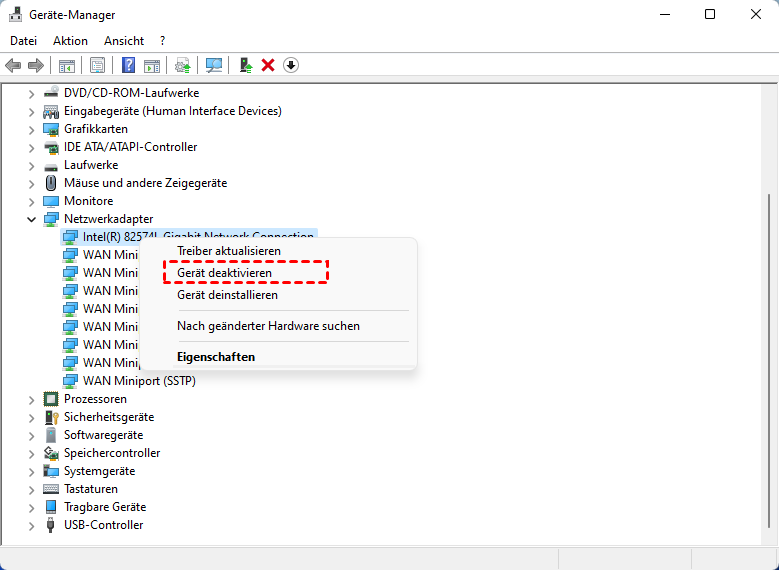Choose Eigenschaften from context menu
The height and width of the screenshot is (570, 779).
tap(279, 357)
